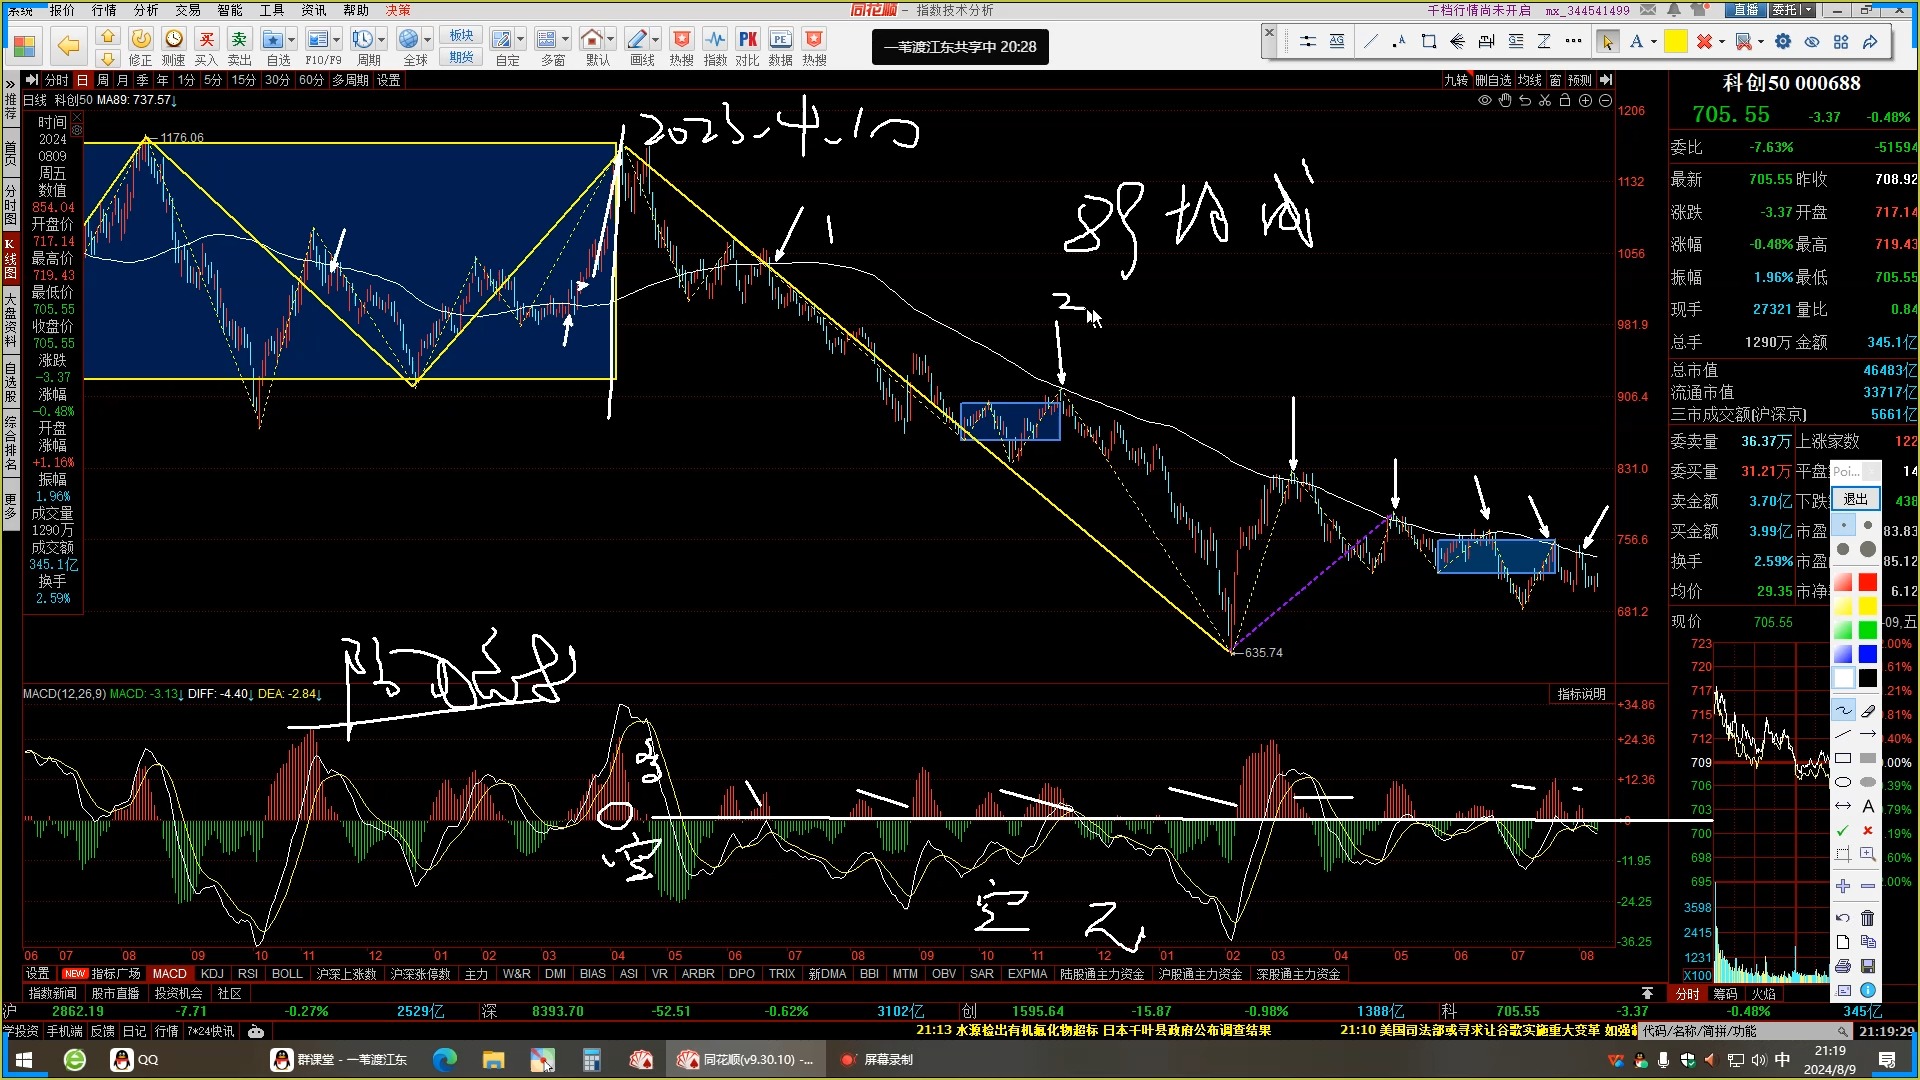Viewport: 1920px width, 1080px height.
Task: Click the zoom-out minus circle icon above chart
Action: [1605, 100]
